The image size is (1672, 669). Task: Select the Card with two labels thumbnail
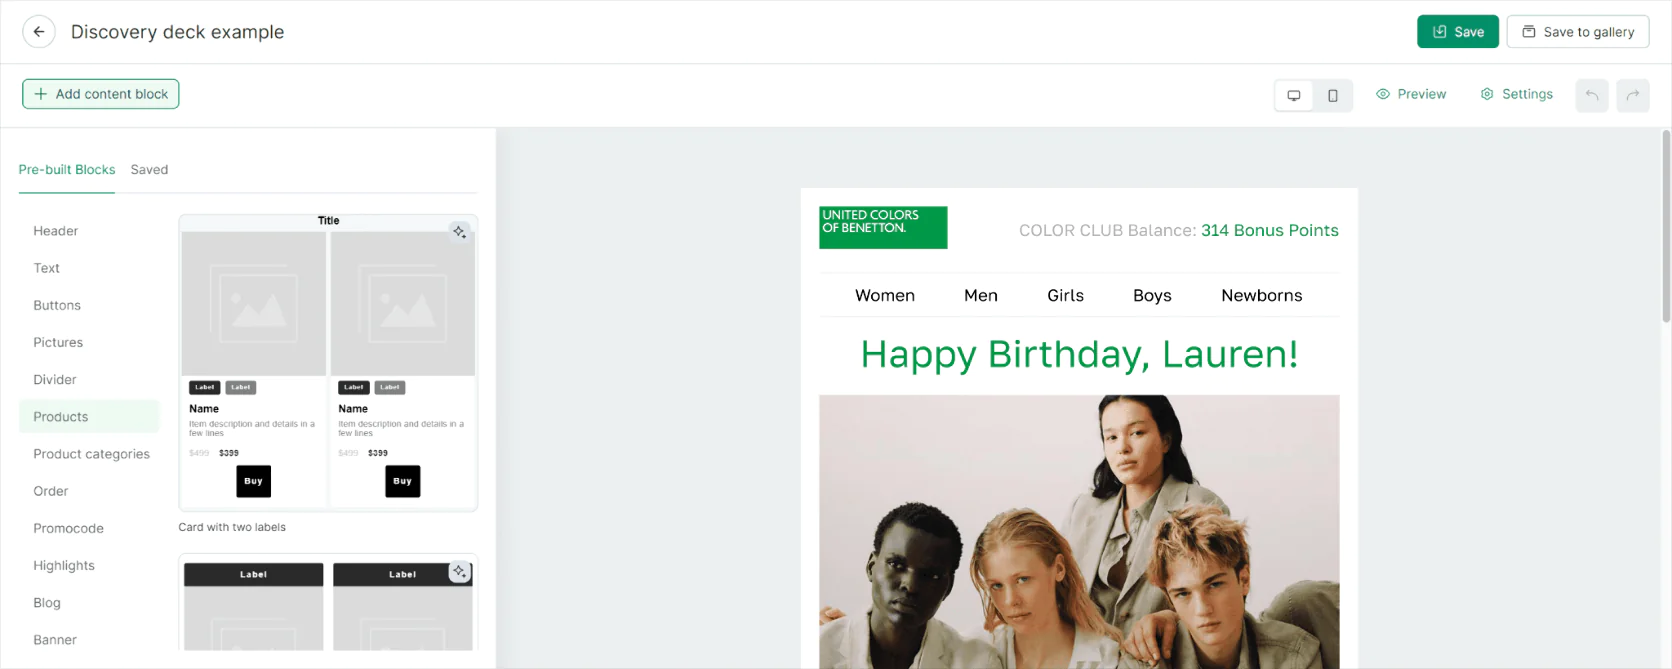(328, 362)
